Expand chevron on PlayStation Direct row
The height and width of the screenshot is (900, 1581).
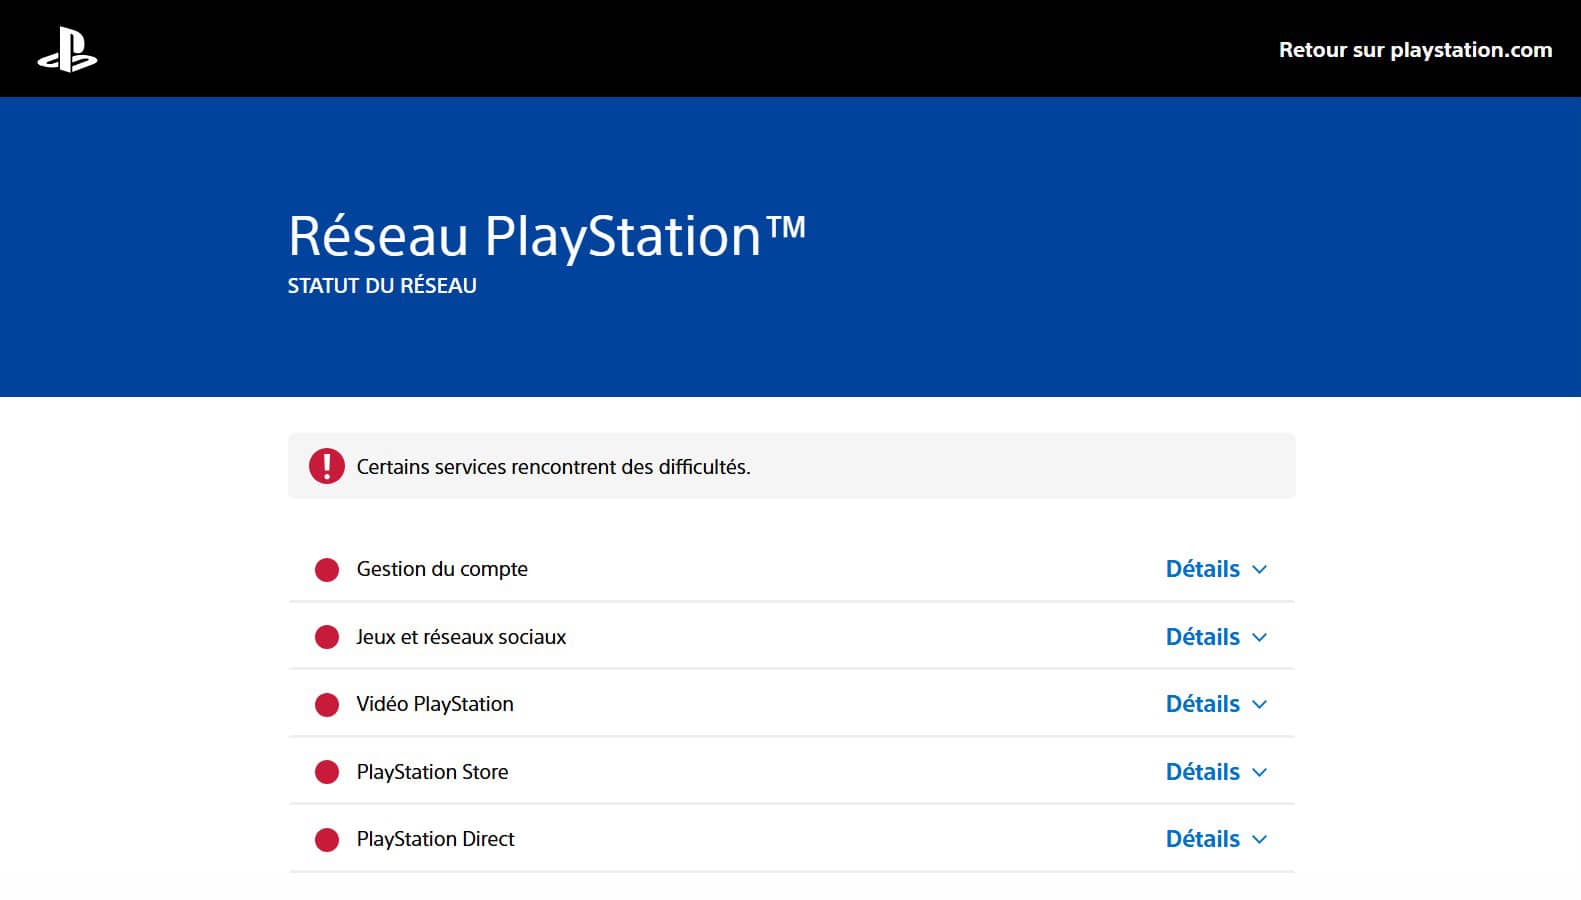coord(1260,840)
